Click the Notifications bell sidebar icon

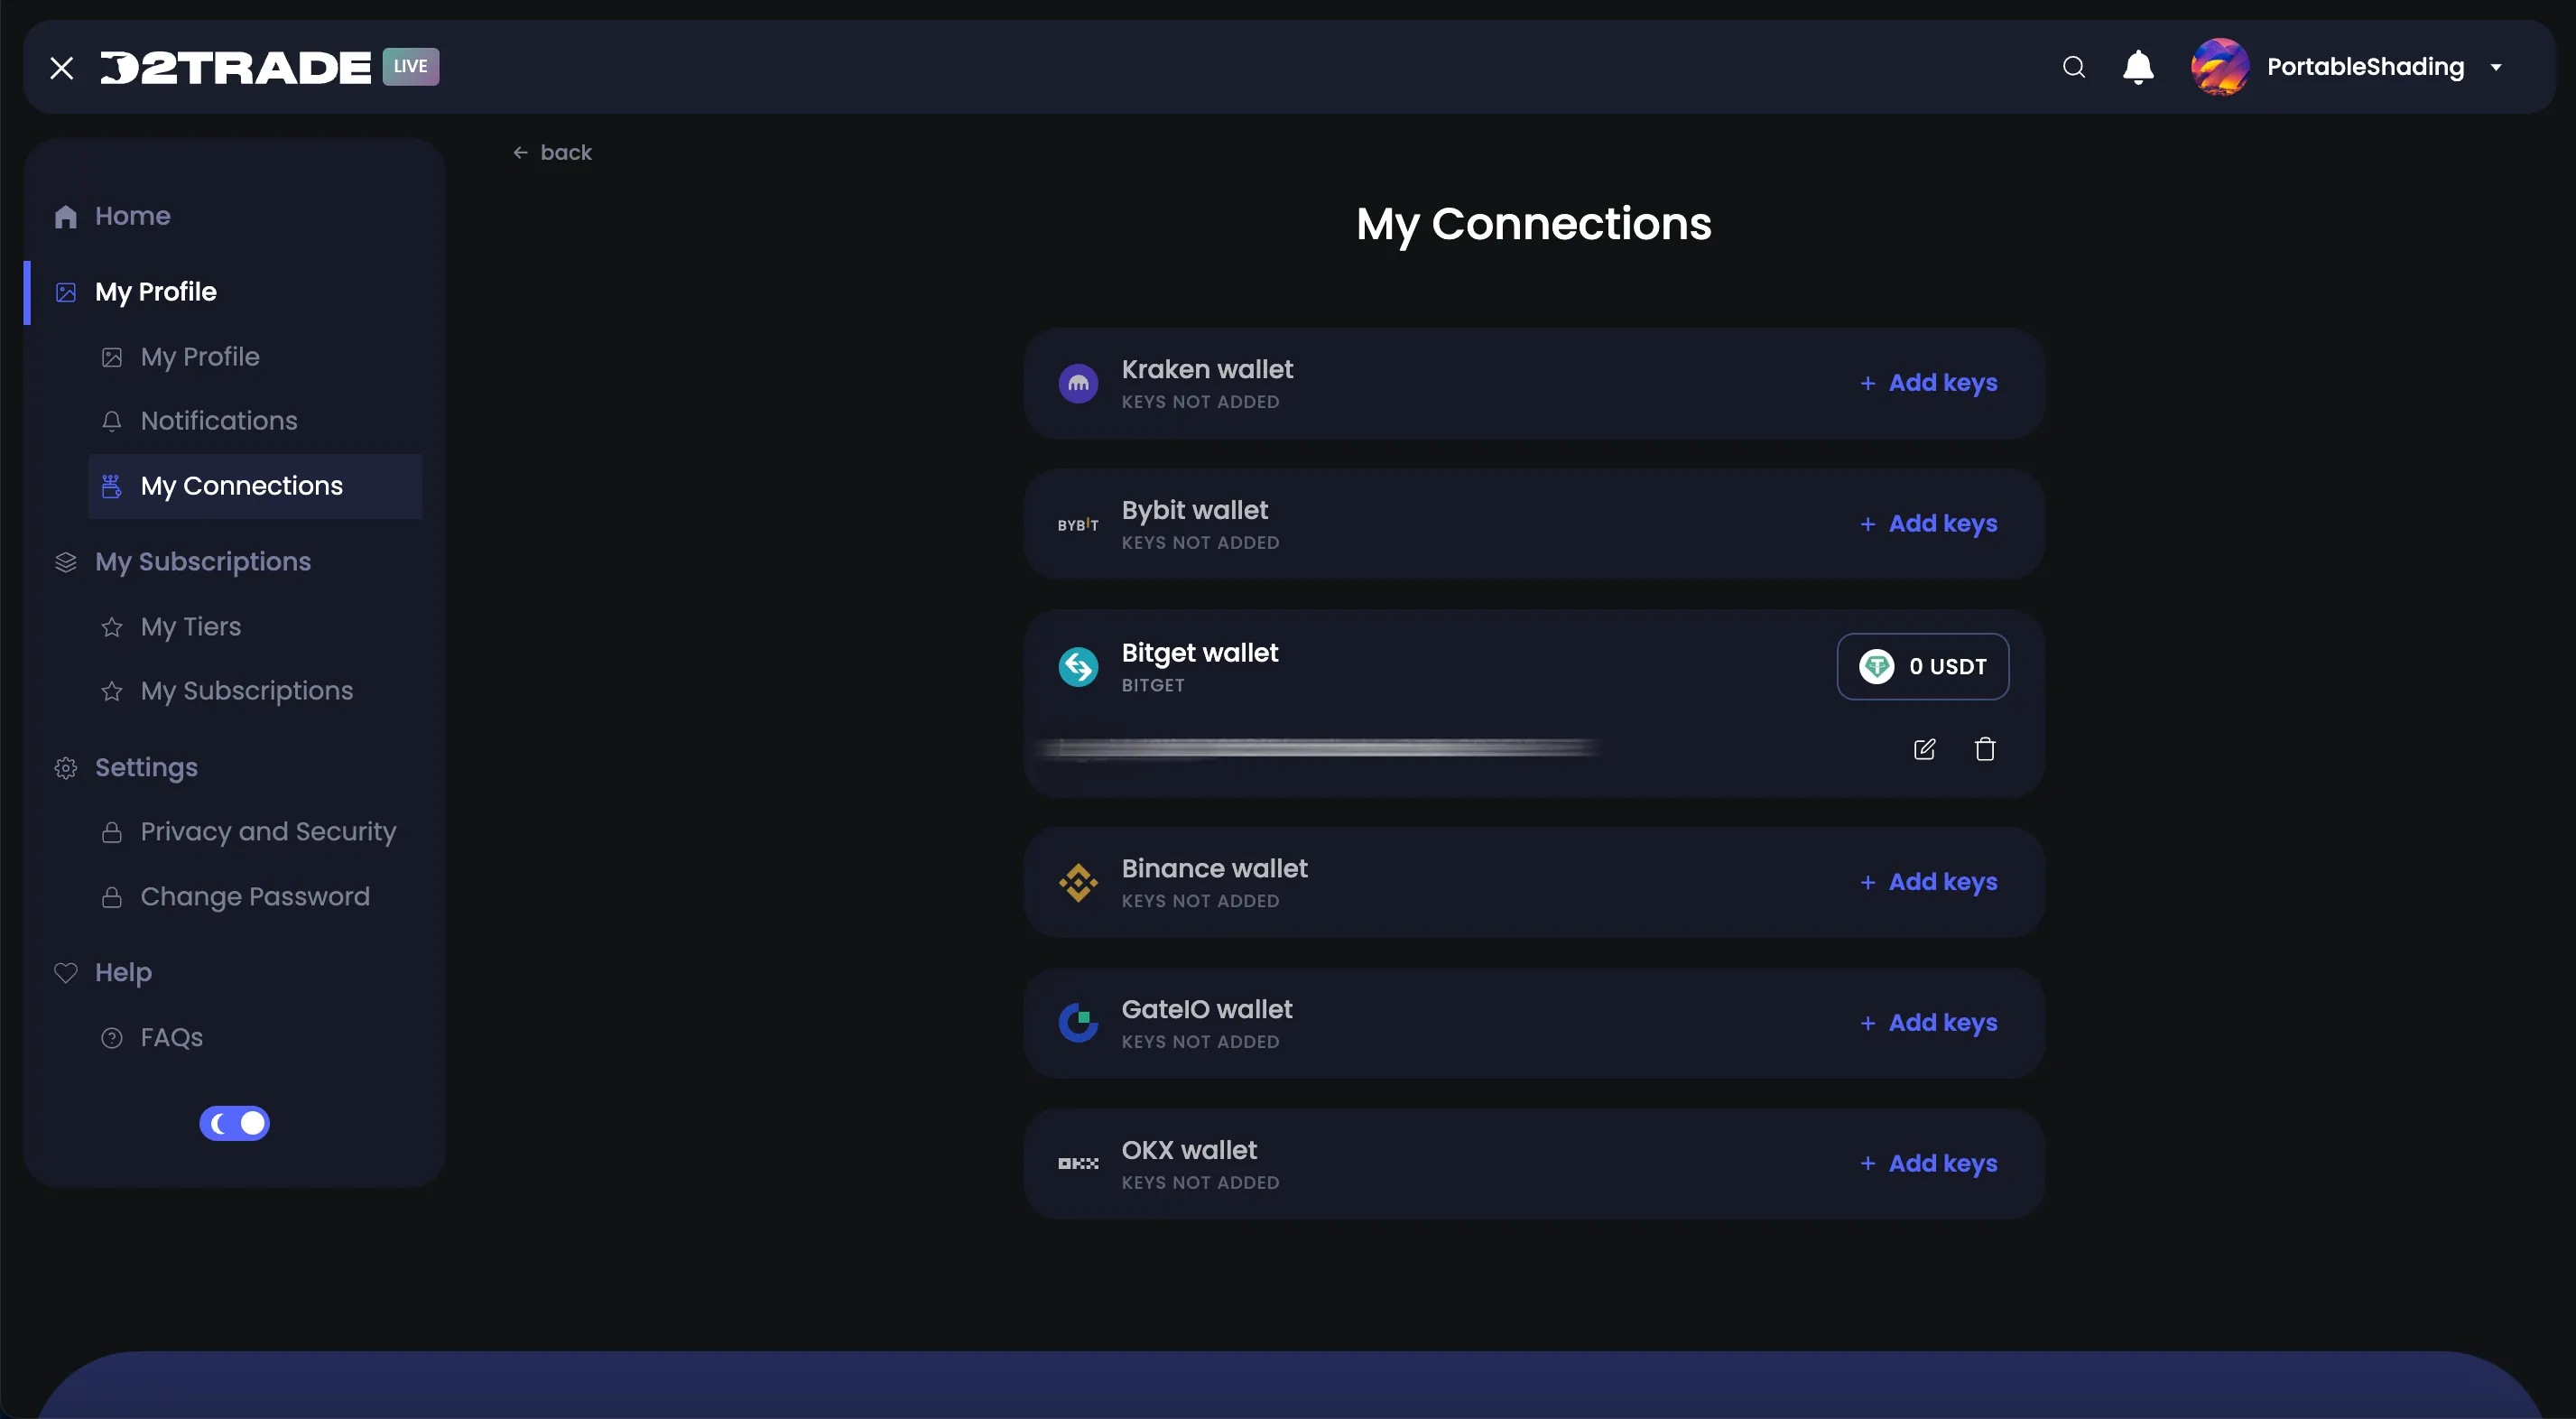[x=112, y=421]
